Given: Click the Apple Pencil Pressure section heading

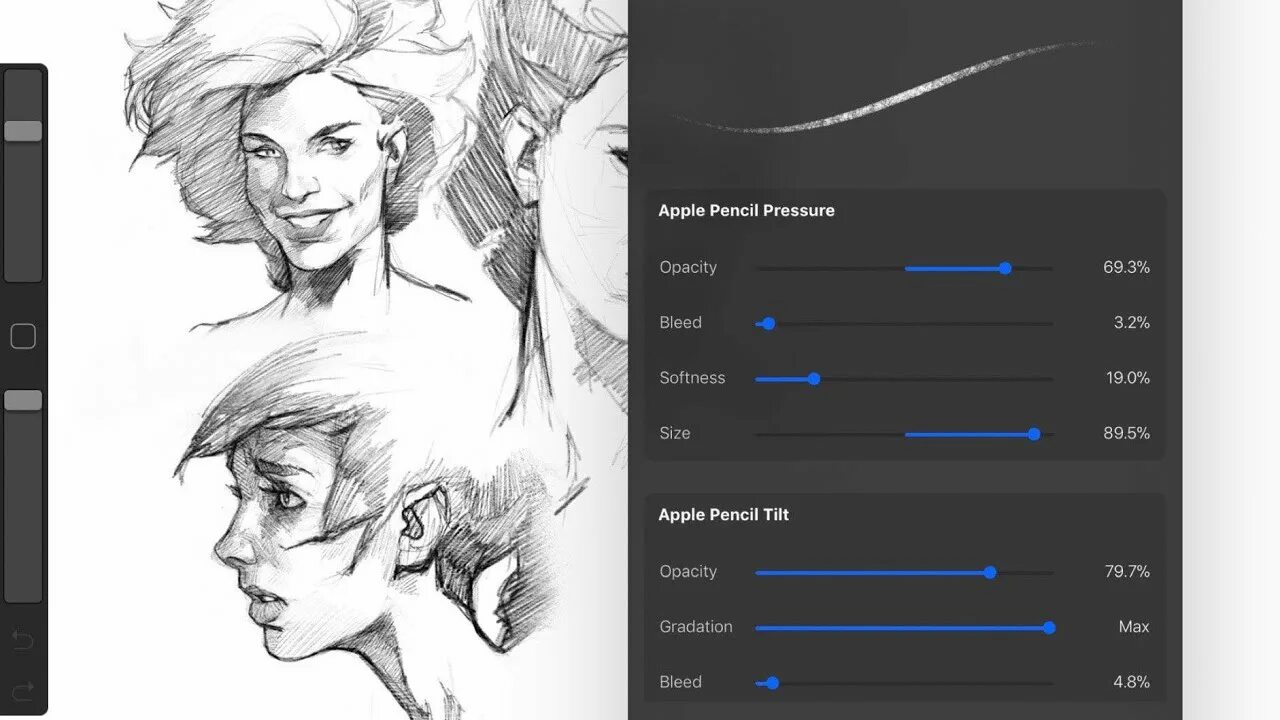Looking at the screenshot, I should pyautogui.click(x=746, y=210).
